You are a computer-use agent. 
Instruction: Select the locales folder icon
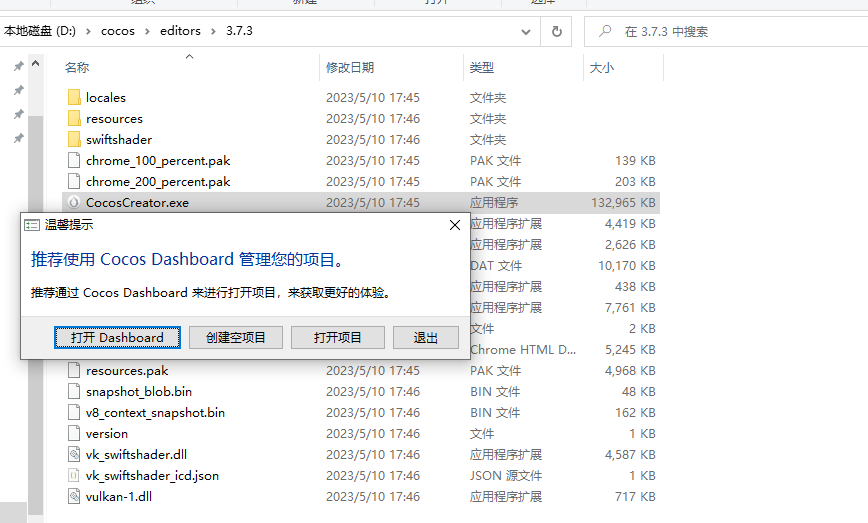point(74,97)
